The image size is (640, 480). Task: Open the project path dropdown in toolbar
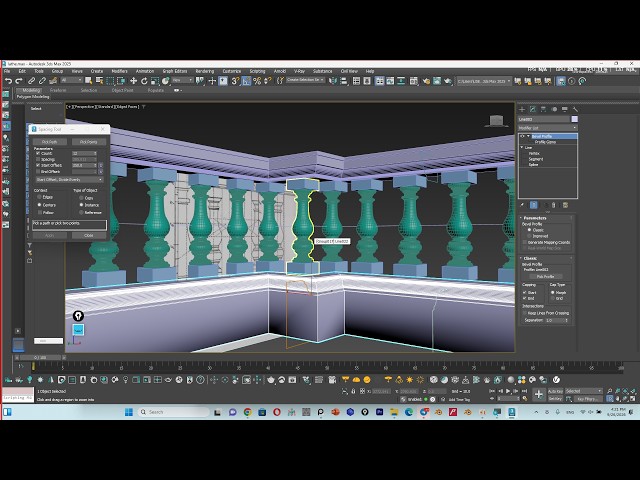tap(484, 81)
